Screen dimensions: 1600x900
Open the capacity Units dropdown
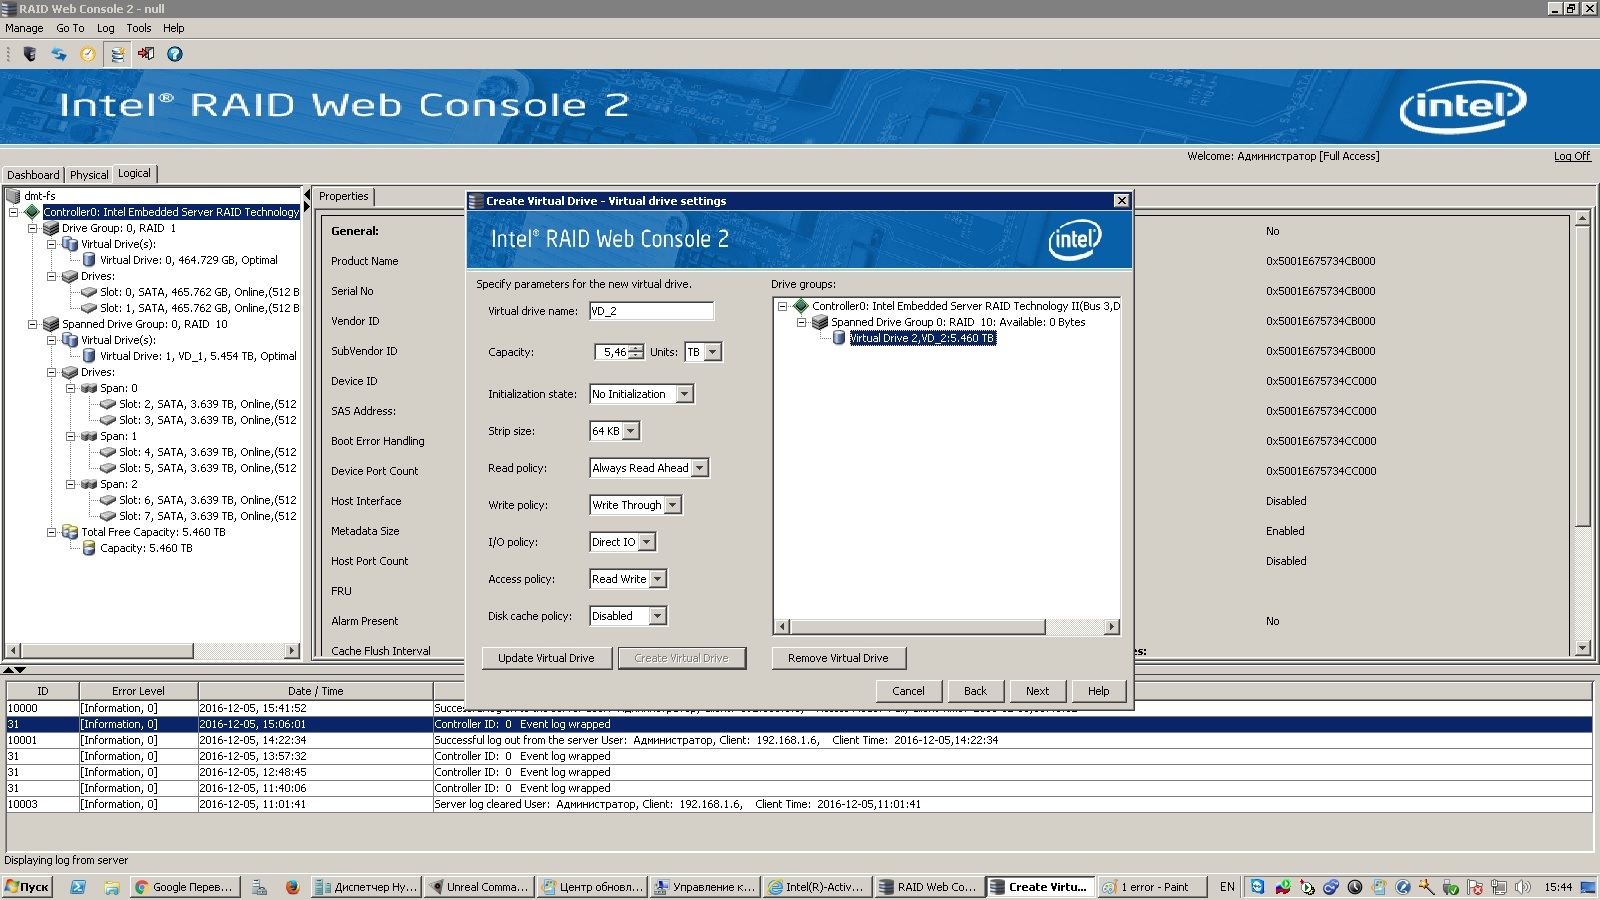712,352
